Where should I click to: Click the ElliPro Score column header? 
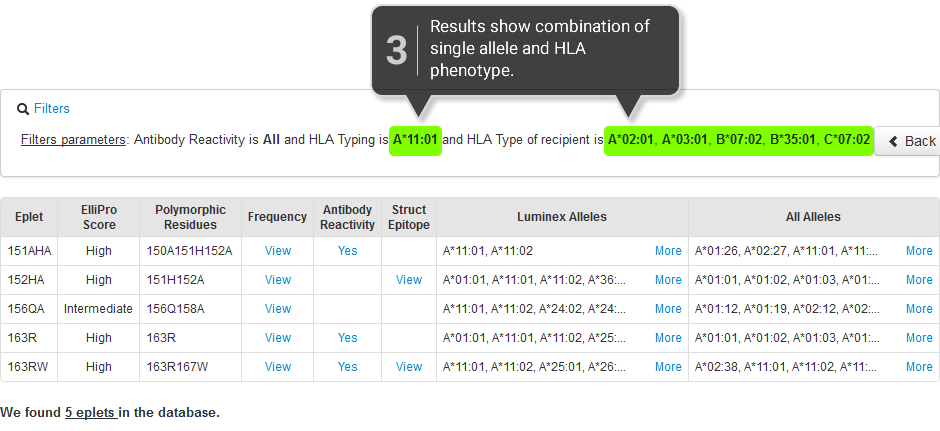coord(99,217)
